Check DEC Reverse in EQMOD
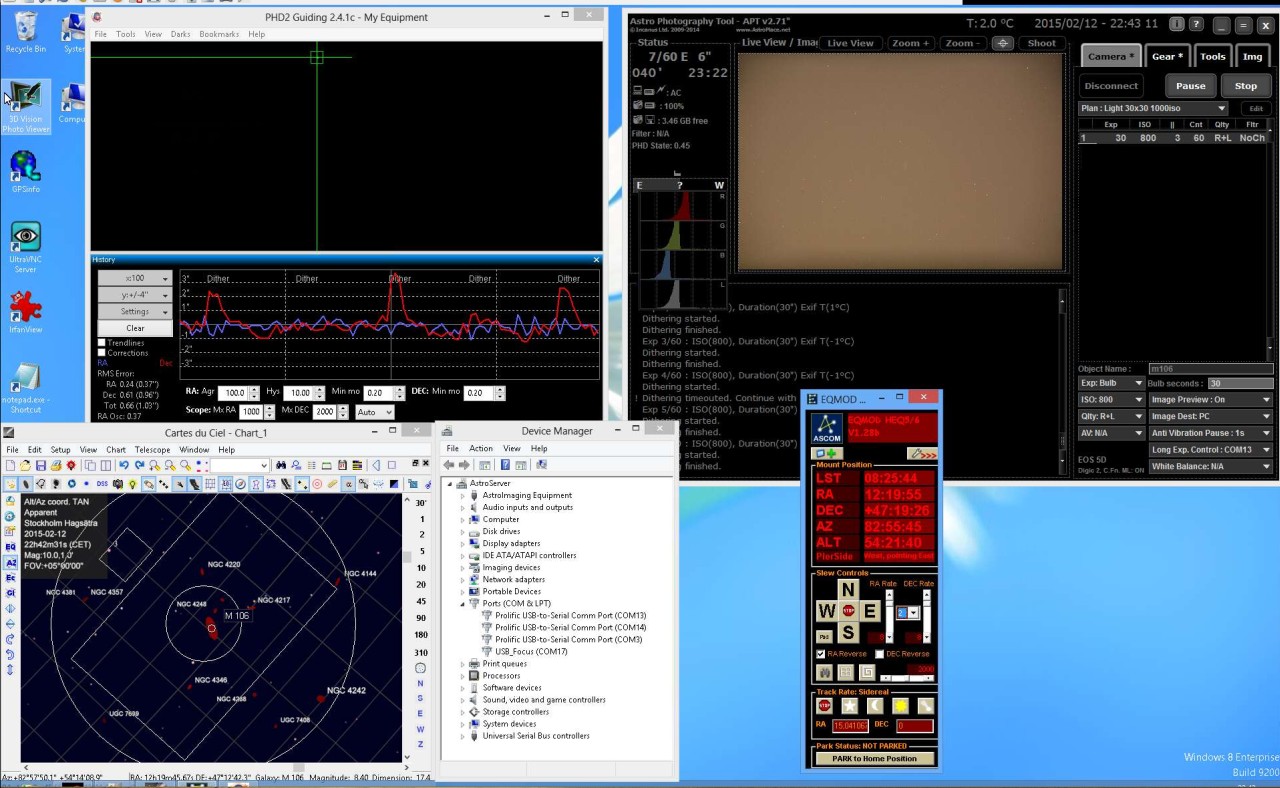Screen dimensions: 1280x788 (879, 654)
